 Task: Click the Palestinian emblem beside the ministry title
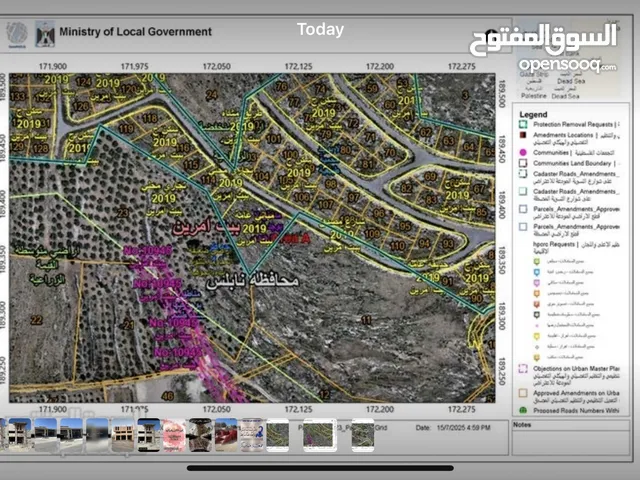click(46, 32)
